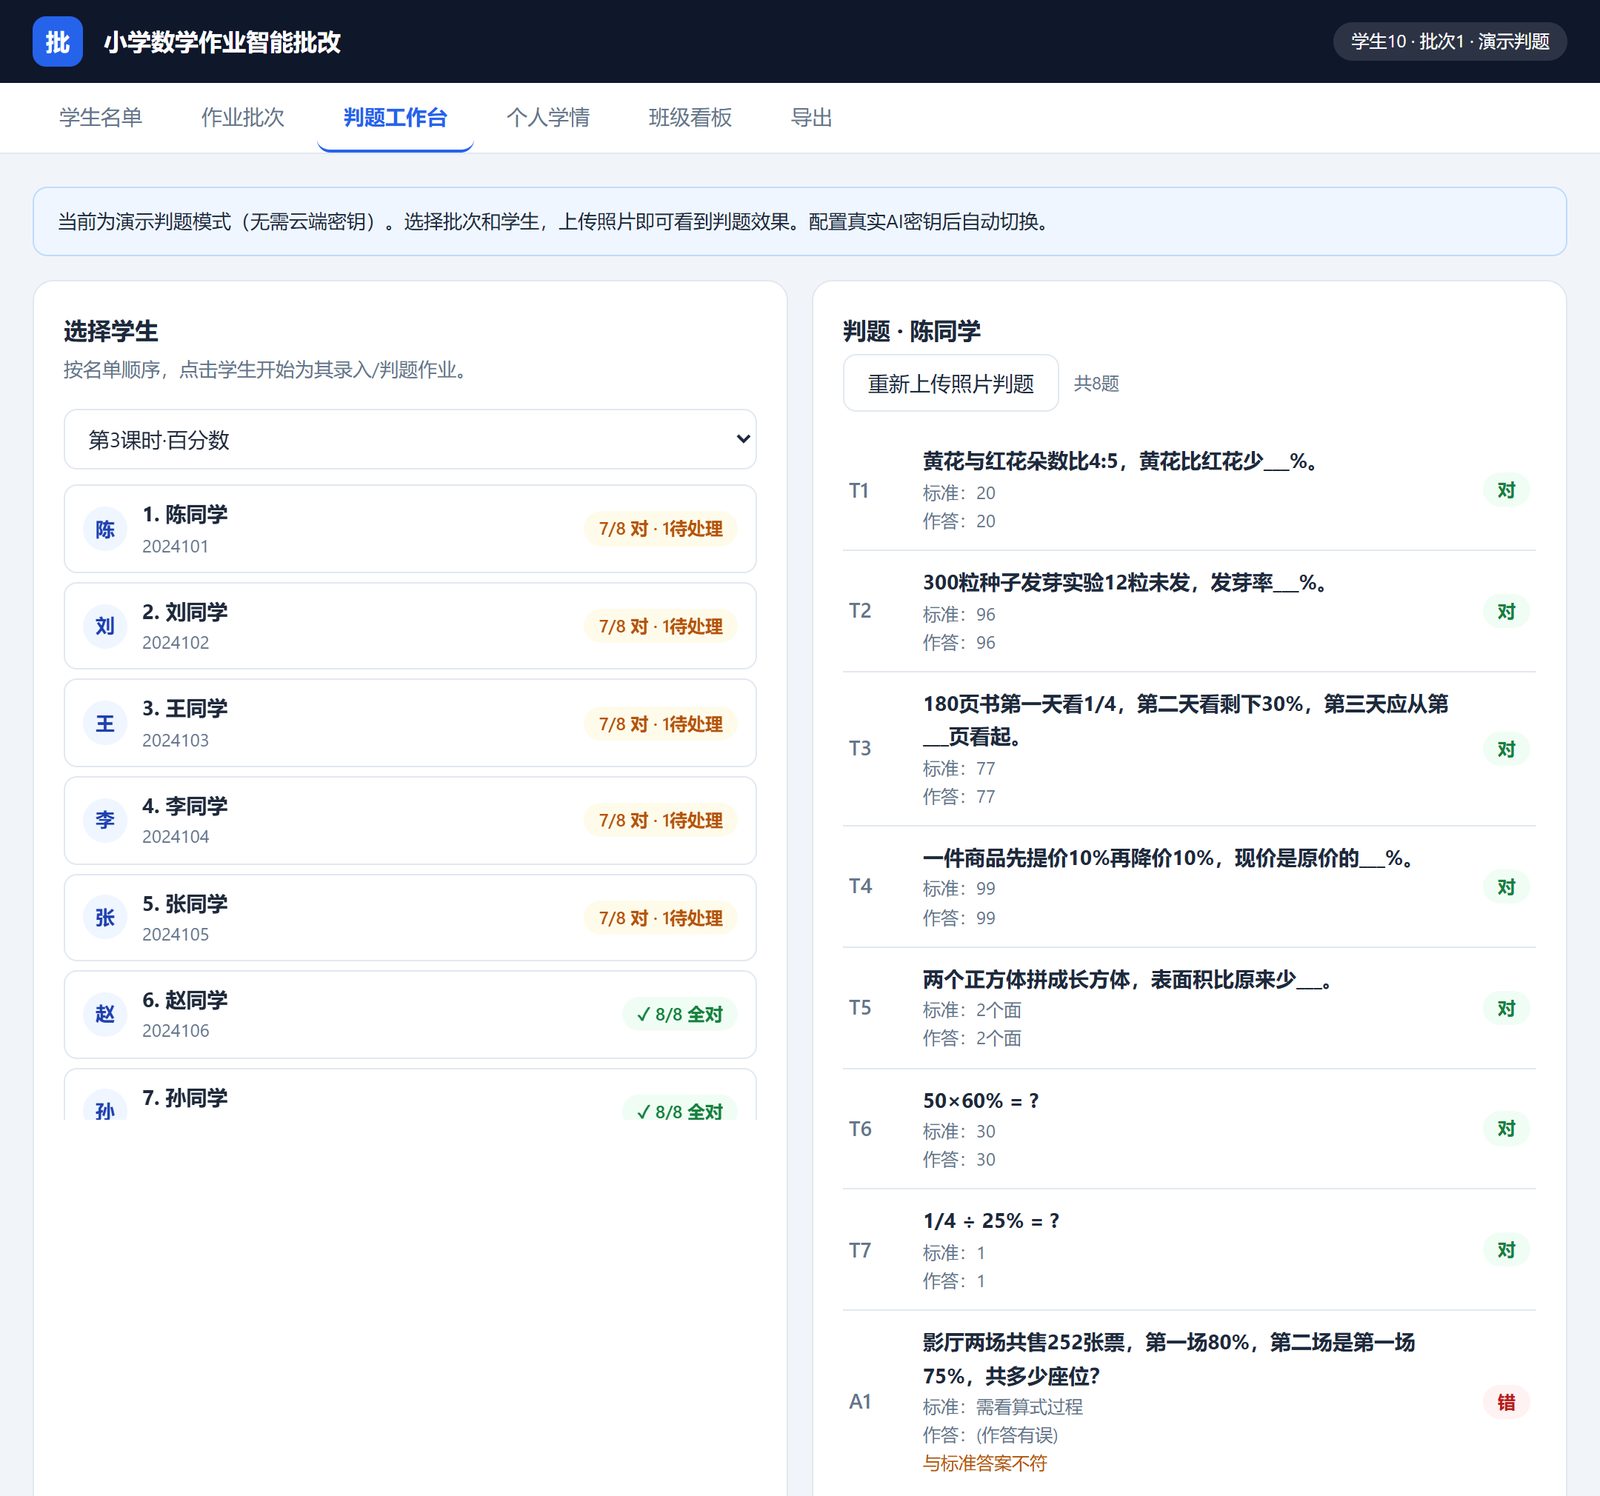Select student 7. 孙同学

(x=410, y=1095)
